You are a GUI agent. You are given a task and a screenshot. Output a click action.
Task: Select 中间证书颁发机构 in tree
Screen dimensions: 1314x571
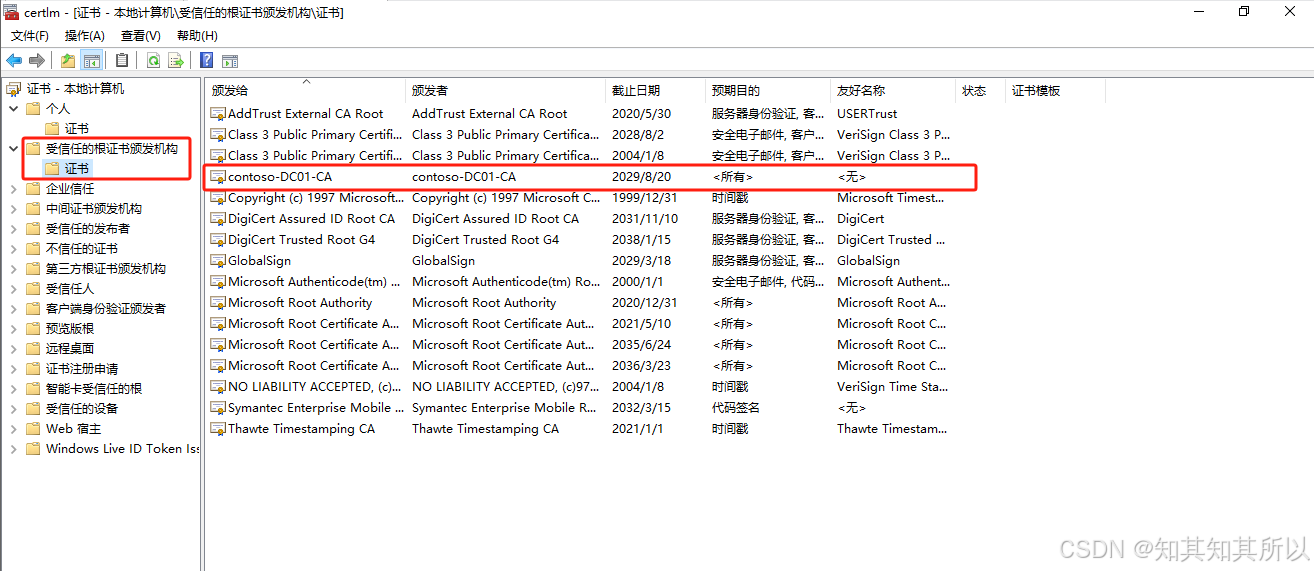click(x=94, y=209)
